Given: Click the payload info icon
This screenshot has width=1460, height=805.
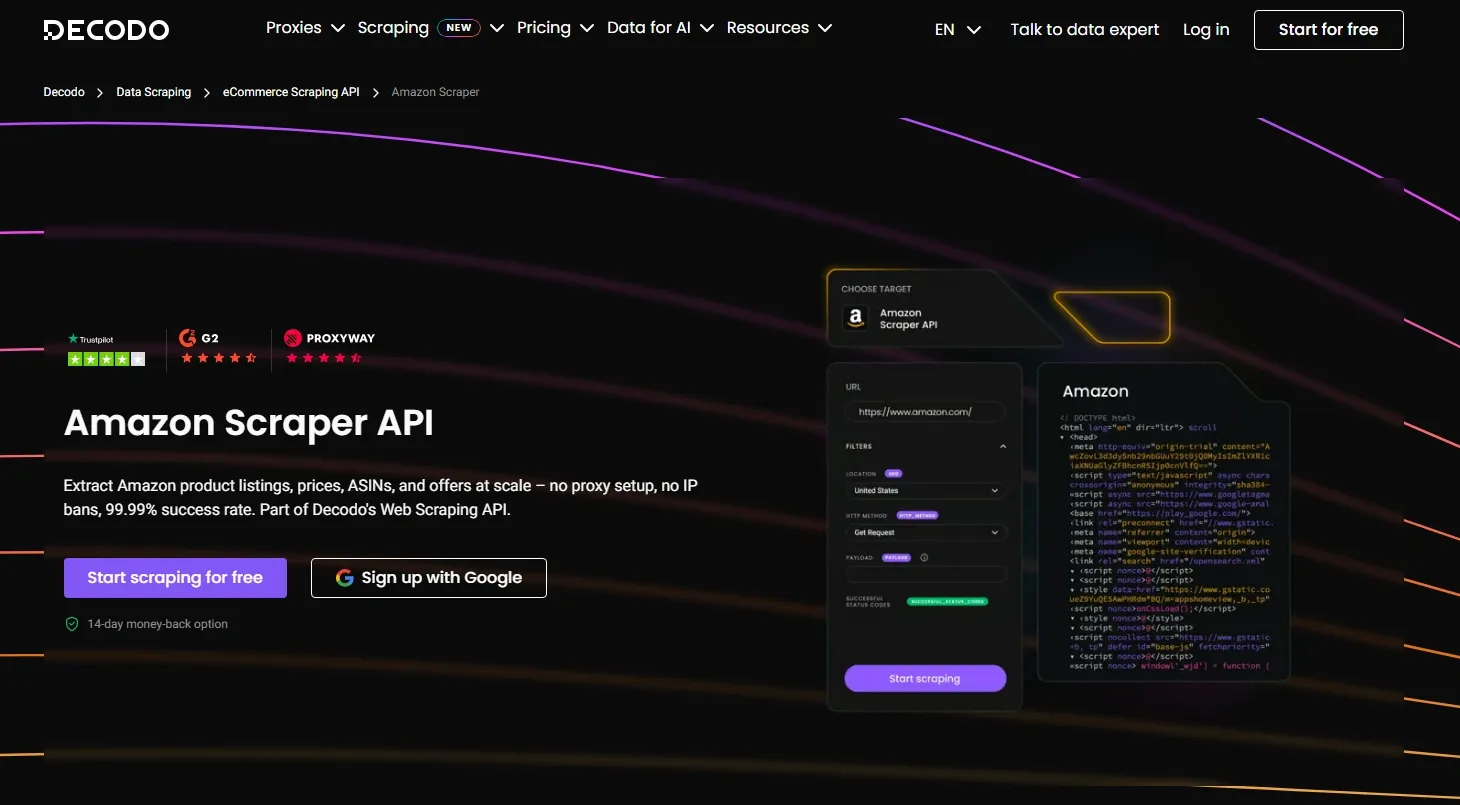Looking at the screenshot, I should point(924,558).
